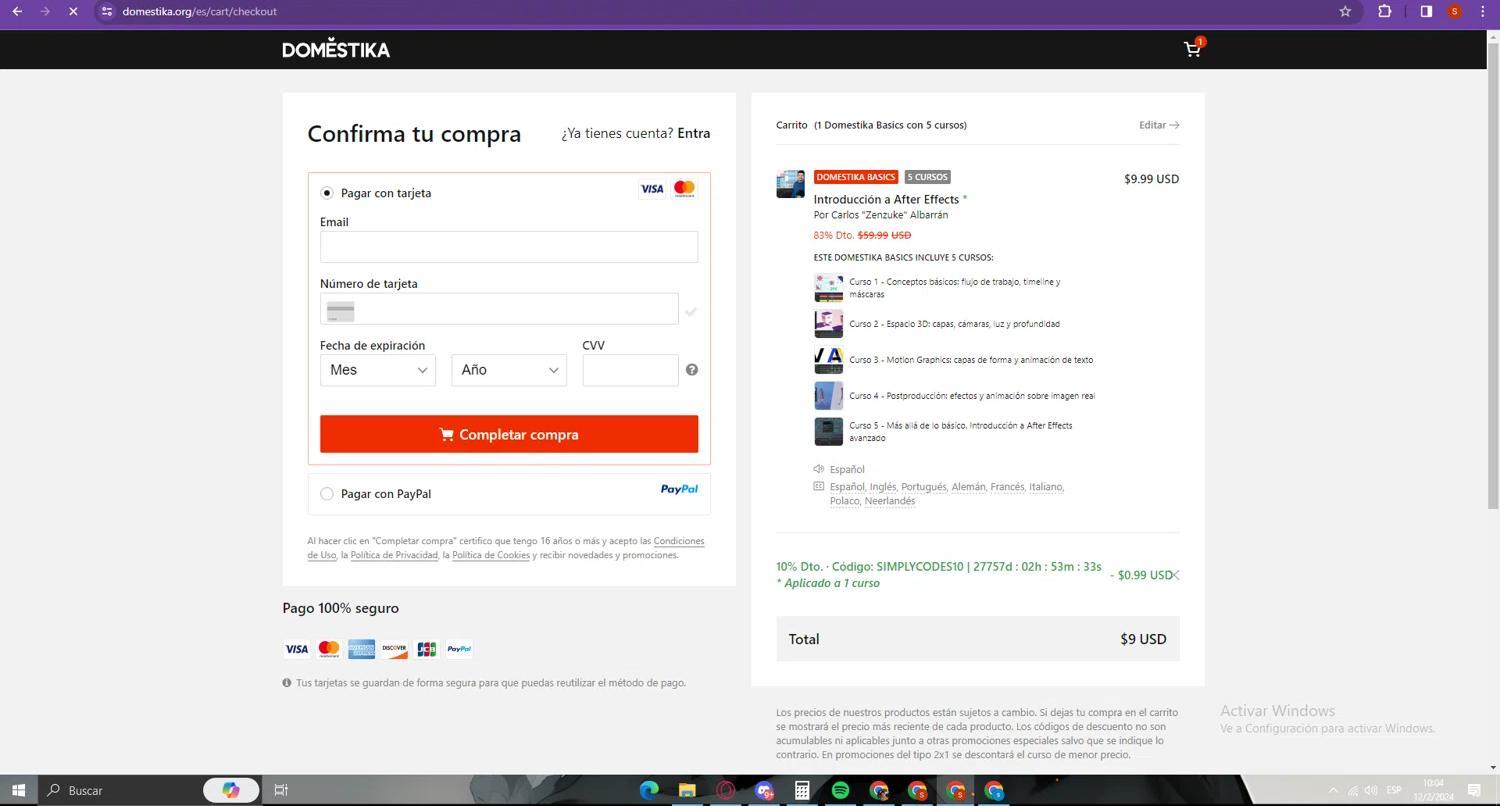The width and height of the screenshot is (1500, 806).
Task: Open Copilot from the taskbar
Action: pos(231,790)
